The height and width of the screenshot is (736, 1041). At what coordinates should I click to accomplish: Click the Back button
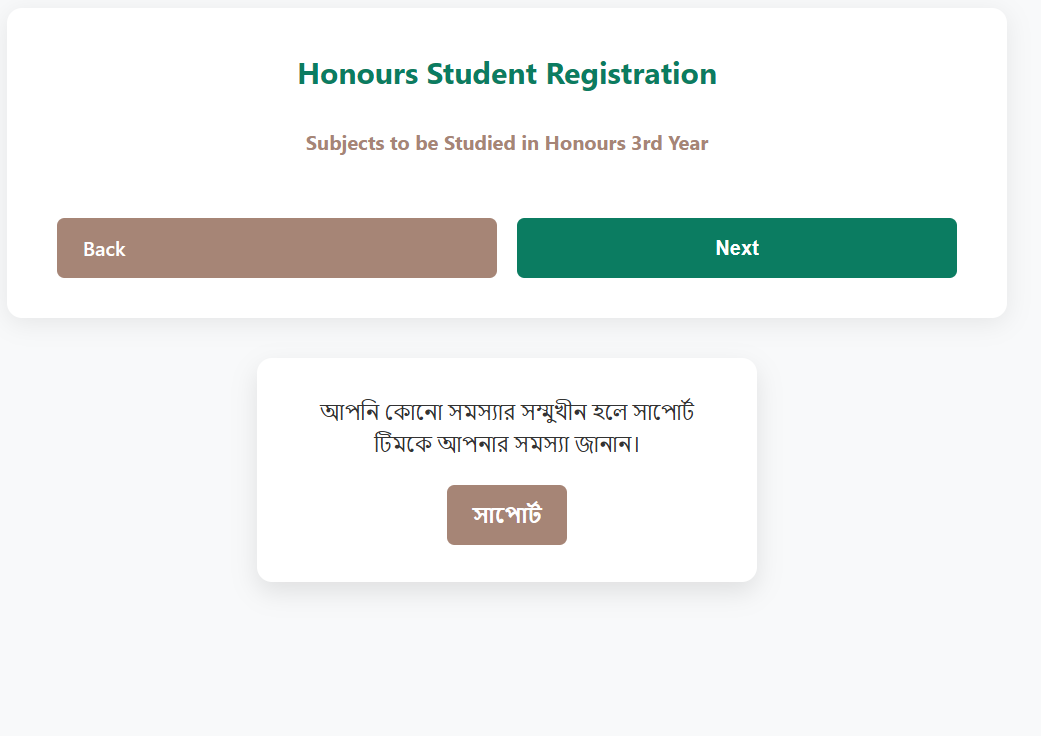[x=276, y=248]
